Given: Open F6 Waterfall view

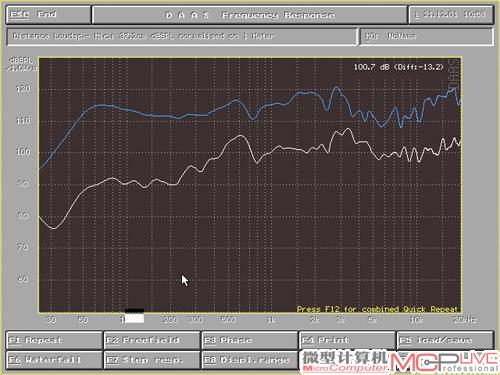Looking at the screenshot, I should 54,360.
